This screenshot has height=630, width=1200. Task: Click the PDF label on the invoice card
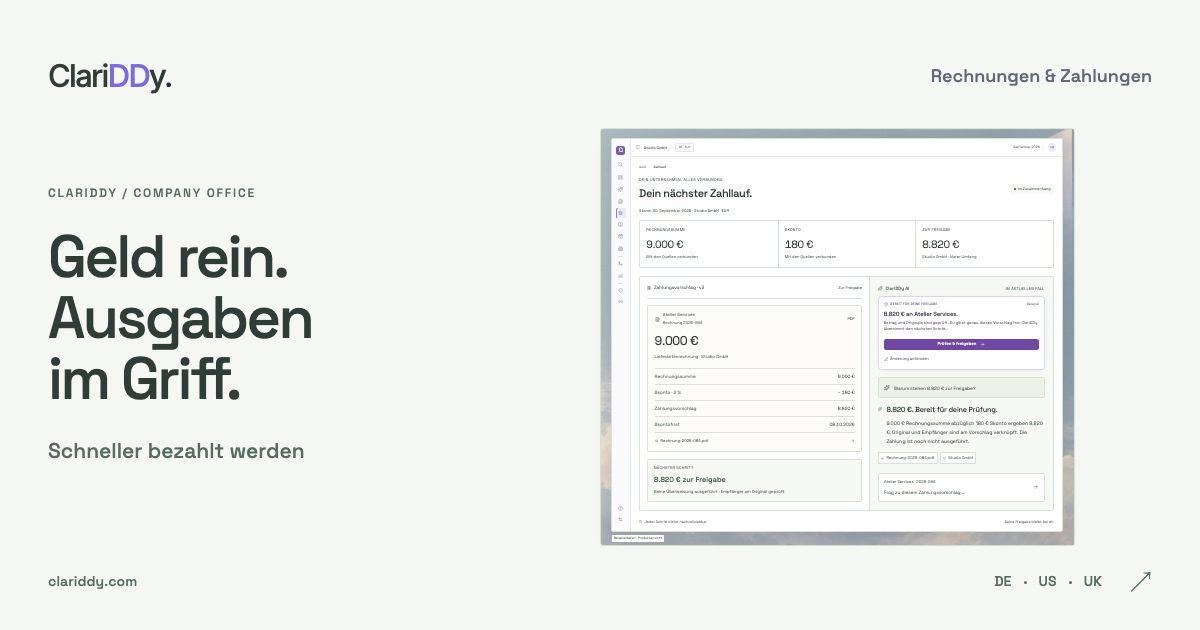point(851,319)
